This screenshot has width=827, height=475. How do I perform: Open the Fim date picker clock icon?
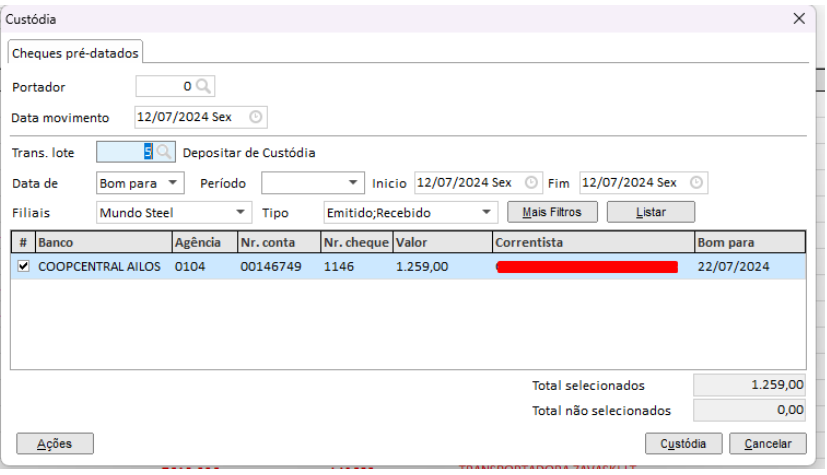pos(696,183)
